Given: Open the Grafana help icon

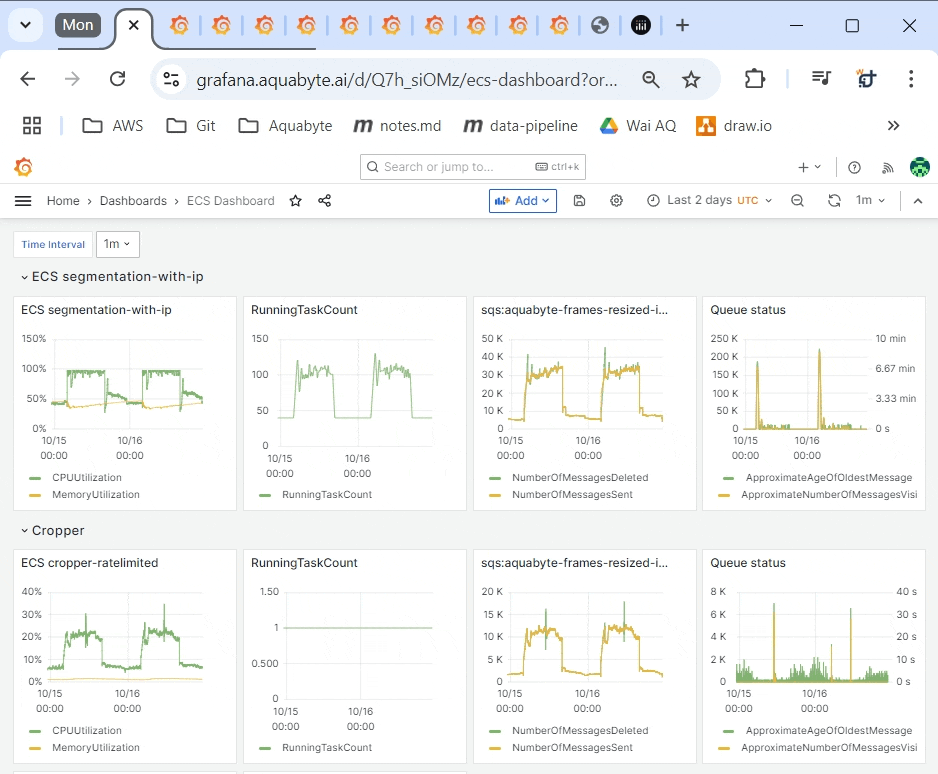Looking at the screenshot, I should (x=854, y=167).
